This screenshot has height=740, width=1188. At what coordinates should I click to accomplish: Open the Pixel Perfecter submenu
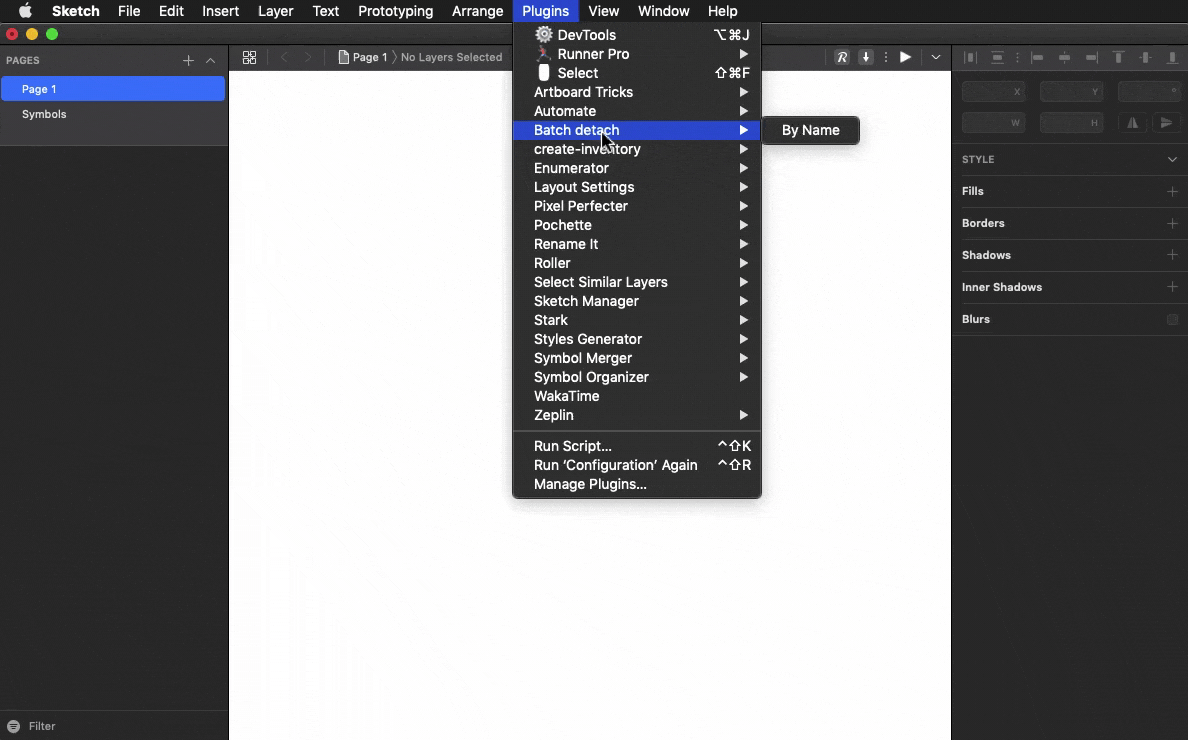point(636,206)
